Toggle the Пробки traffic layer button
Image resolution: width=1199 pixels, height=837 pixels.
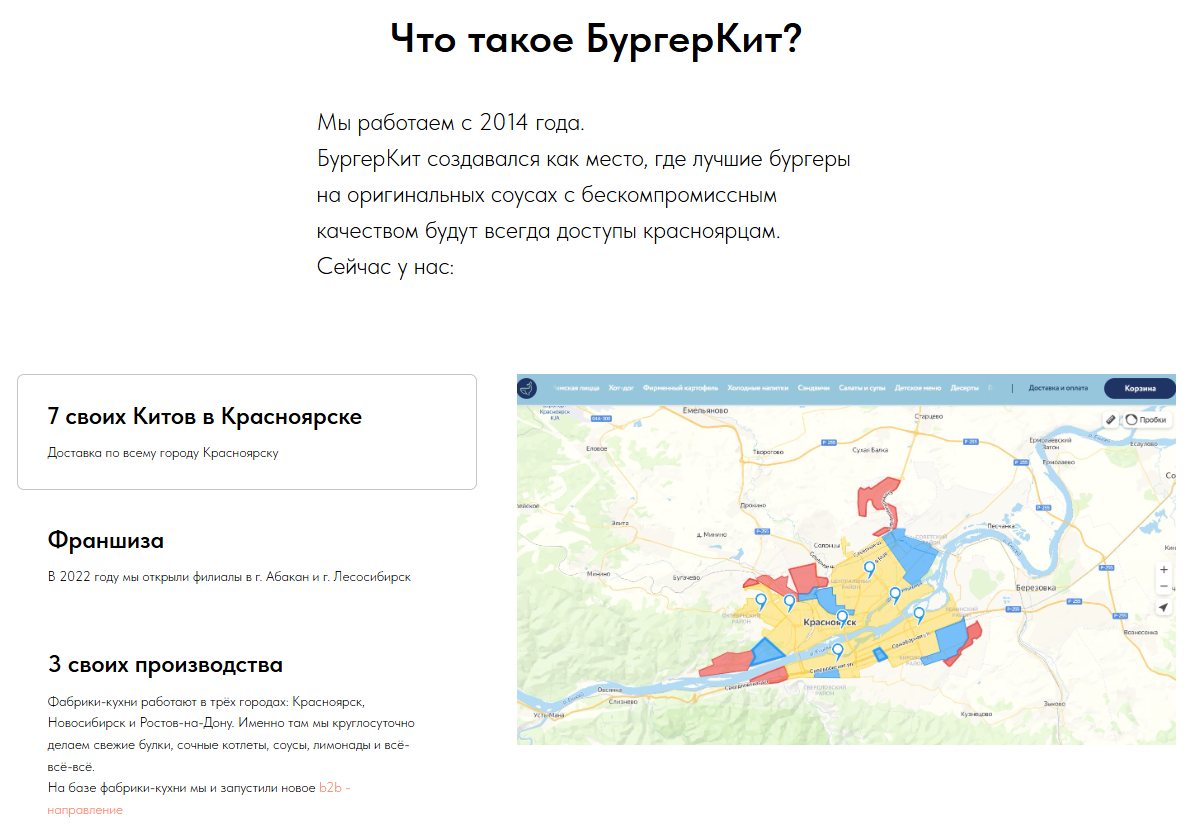pyautogui.click(x=1146, y=420)
